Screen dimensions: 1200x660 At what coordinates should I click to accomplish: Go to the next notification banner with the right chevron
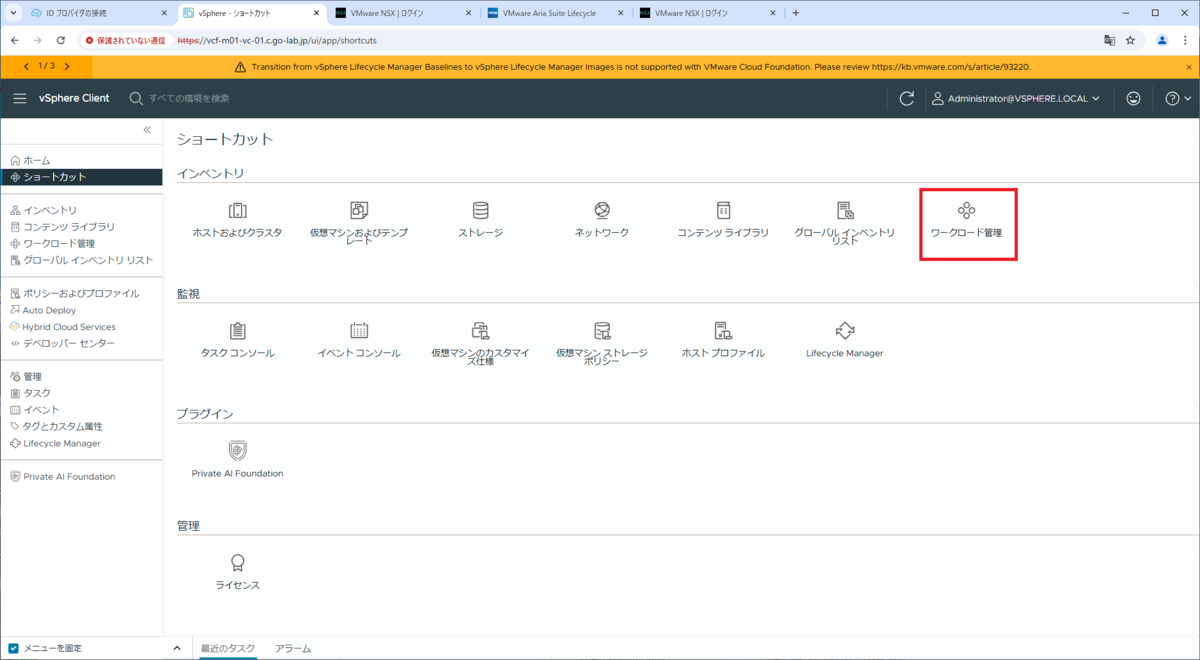tap(67, 66)
